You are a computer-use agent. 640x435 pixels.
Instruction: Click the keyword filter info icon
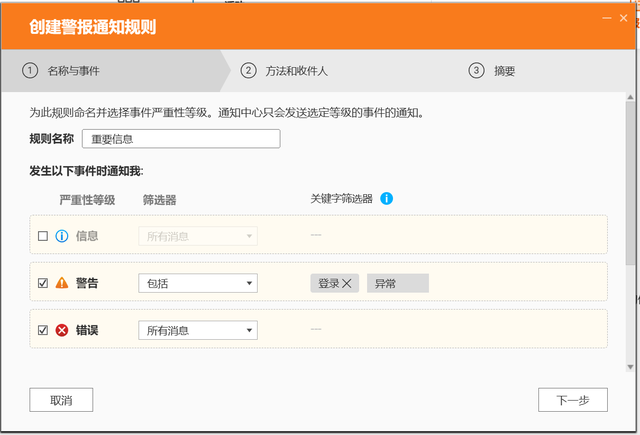pos(386,199)
